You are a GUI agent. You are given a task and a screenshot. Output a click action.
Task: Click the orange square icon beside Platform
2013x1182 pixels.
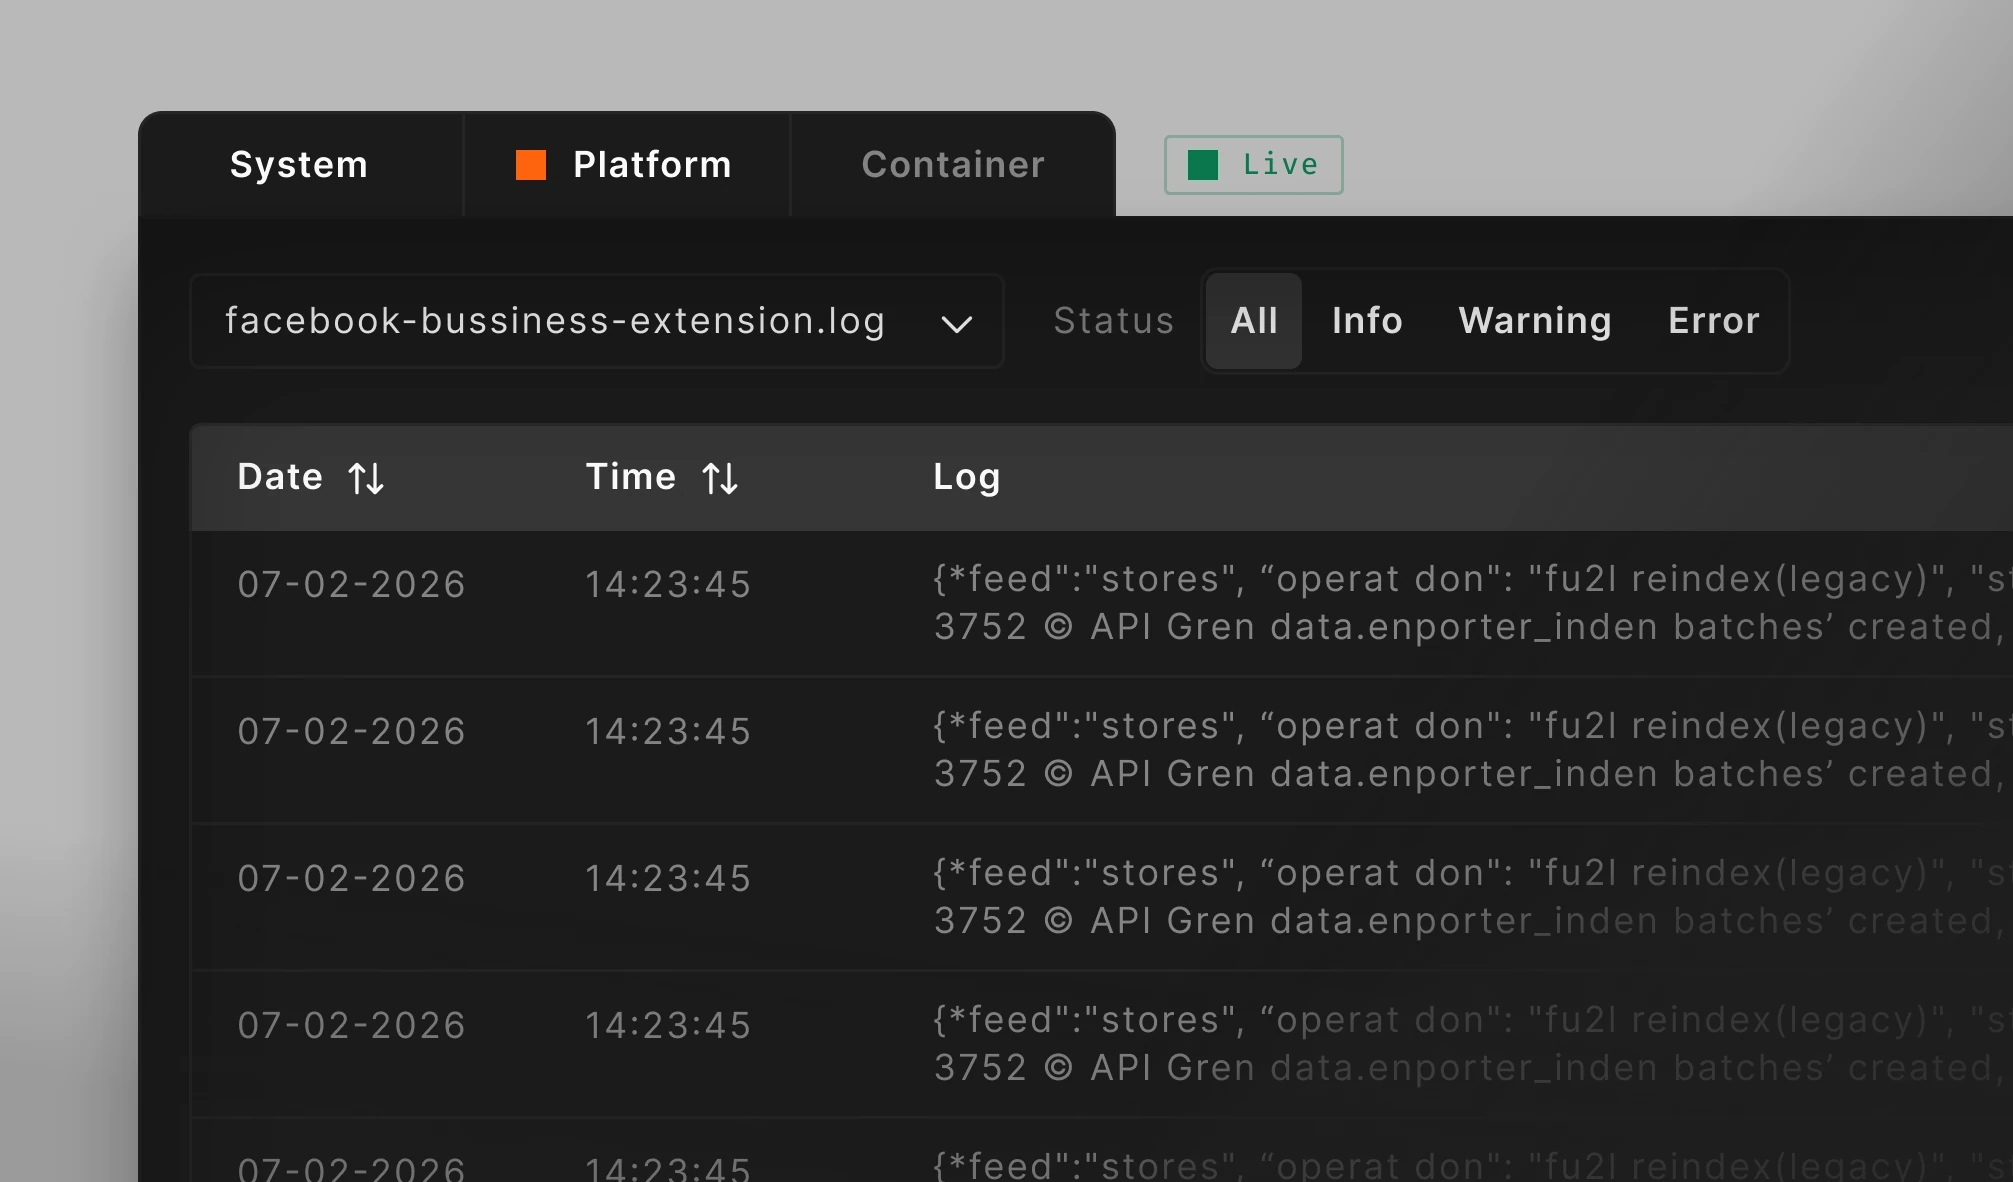(x=531, y=165)
